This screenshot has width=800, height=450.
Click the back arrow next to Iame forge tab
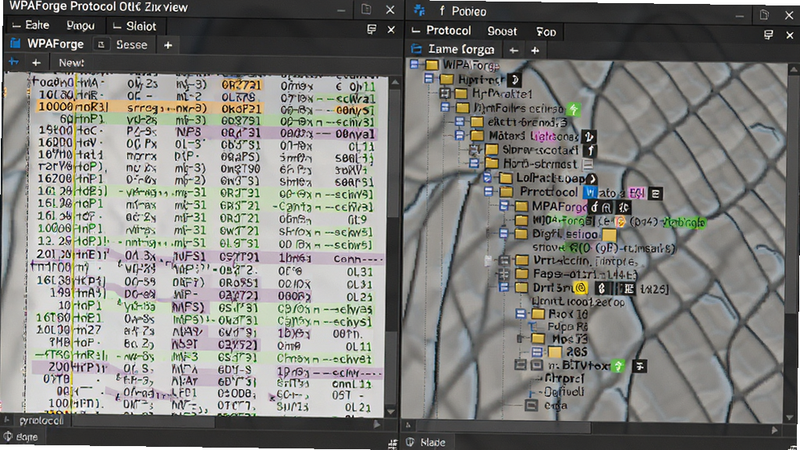pyautogui.click(x=514, y=50)
